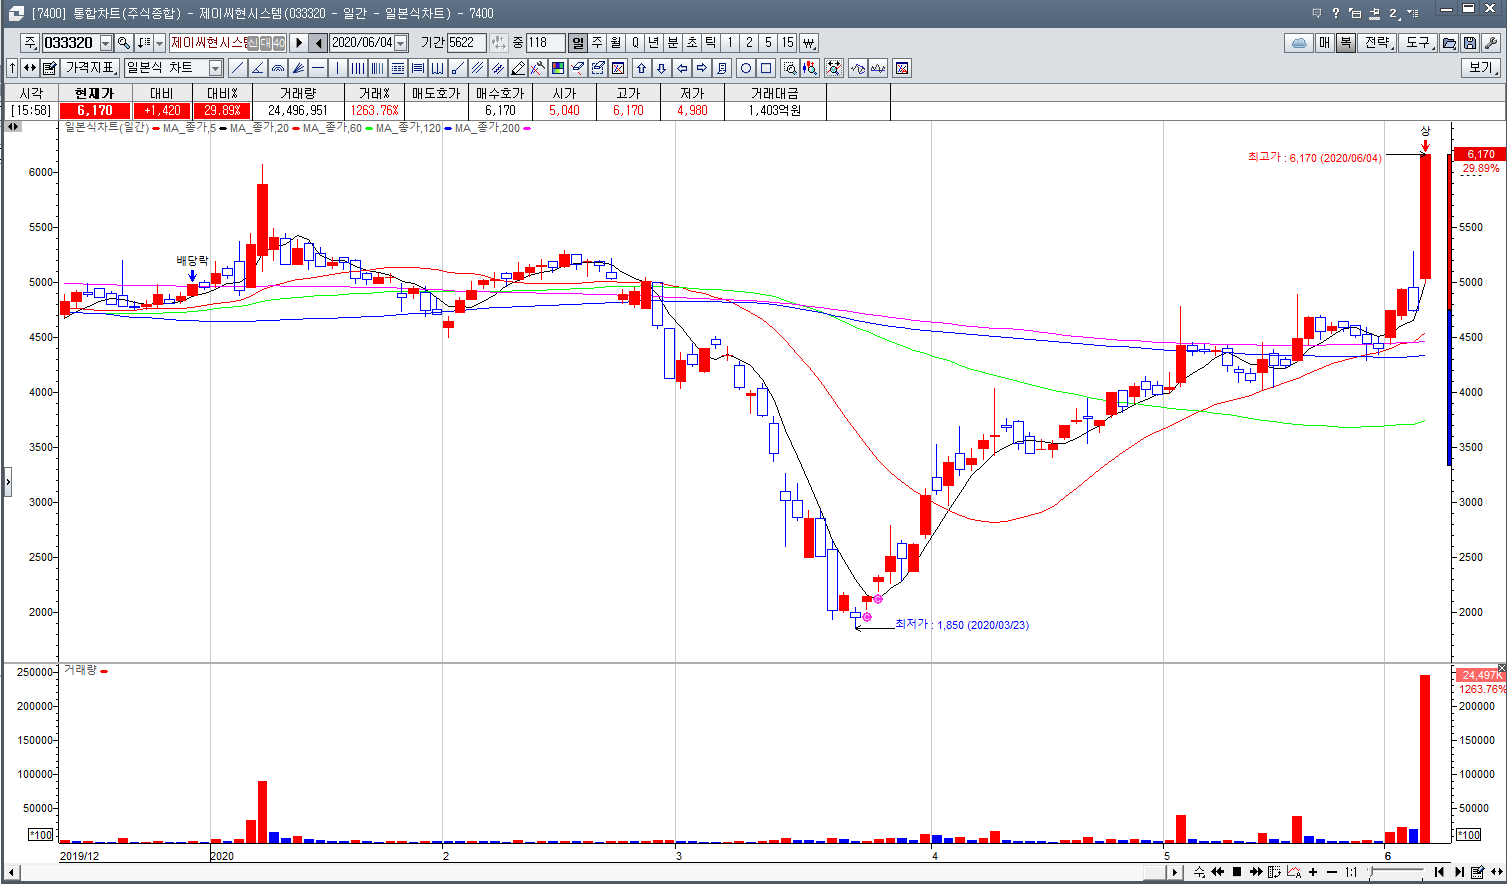Click the cloud icon in top toolbar
The height and width of the screenshot is (884, 1507).
(x=1298, y=43)
